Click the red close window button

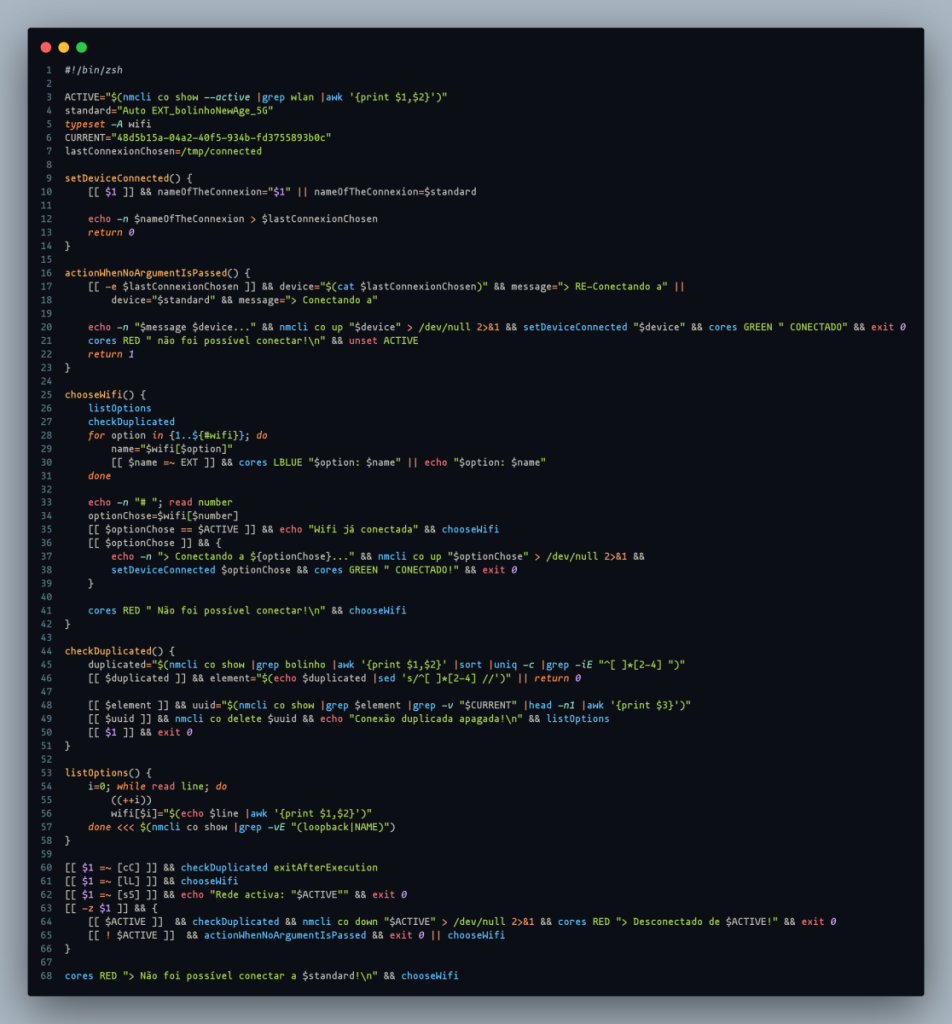tap(46, 47)
